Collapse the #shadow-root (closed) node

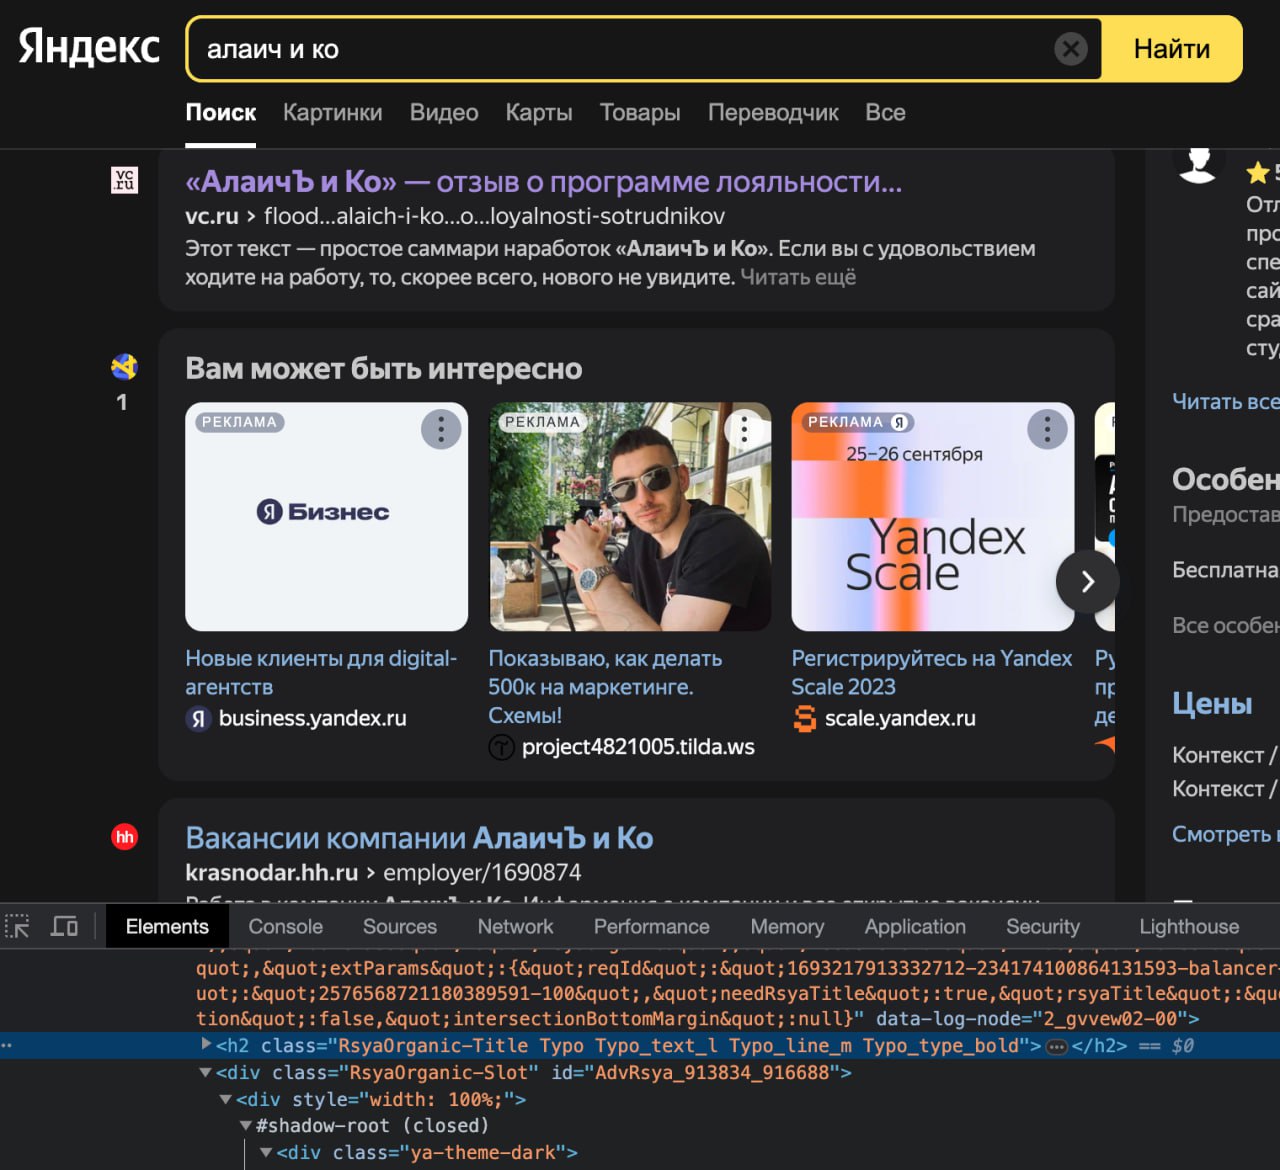tap(245, 1125)
